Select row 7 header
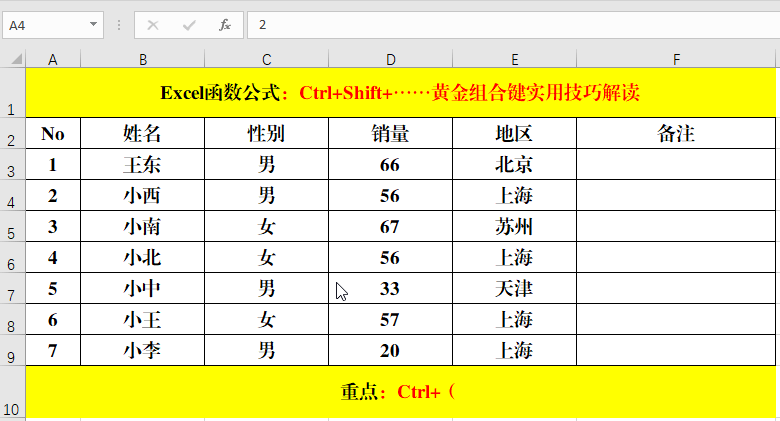The width and height of the screenshot is (780, 421). coord(12,288)
